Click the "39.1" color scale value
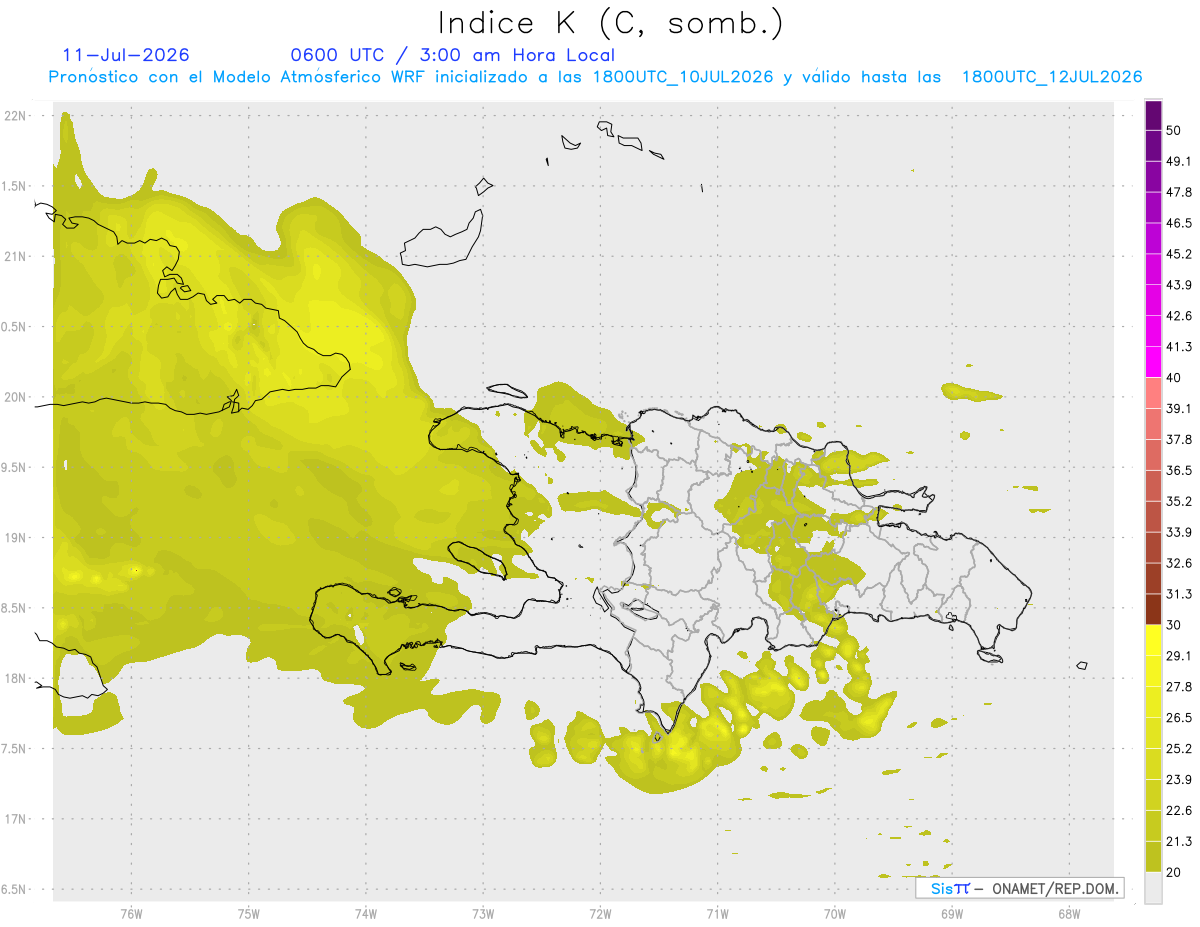Screen dimensions: 1200x927 (1179, 408)
